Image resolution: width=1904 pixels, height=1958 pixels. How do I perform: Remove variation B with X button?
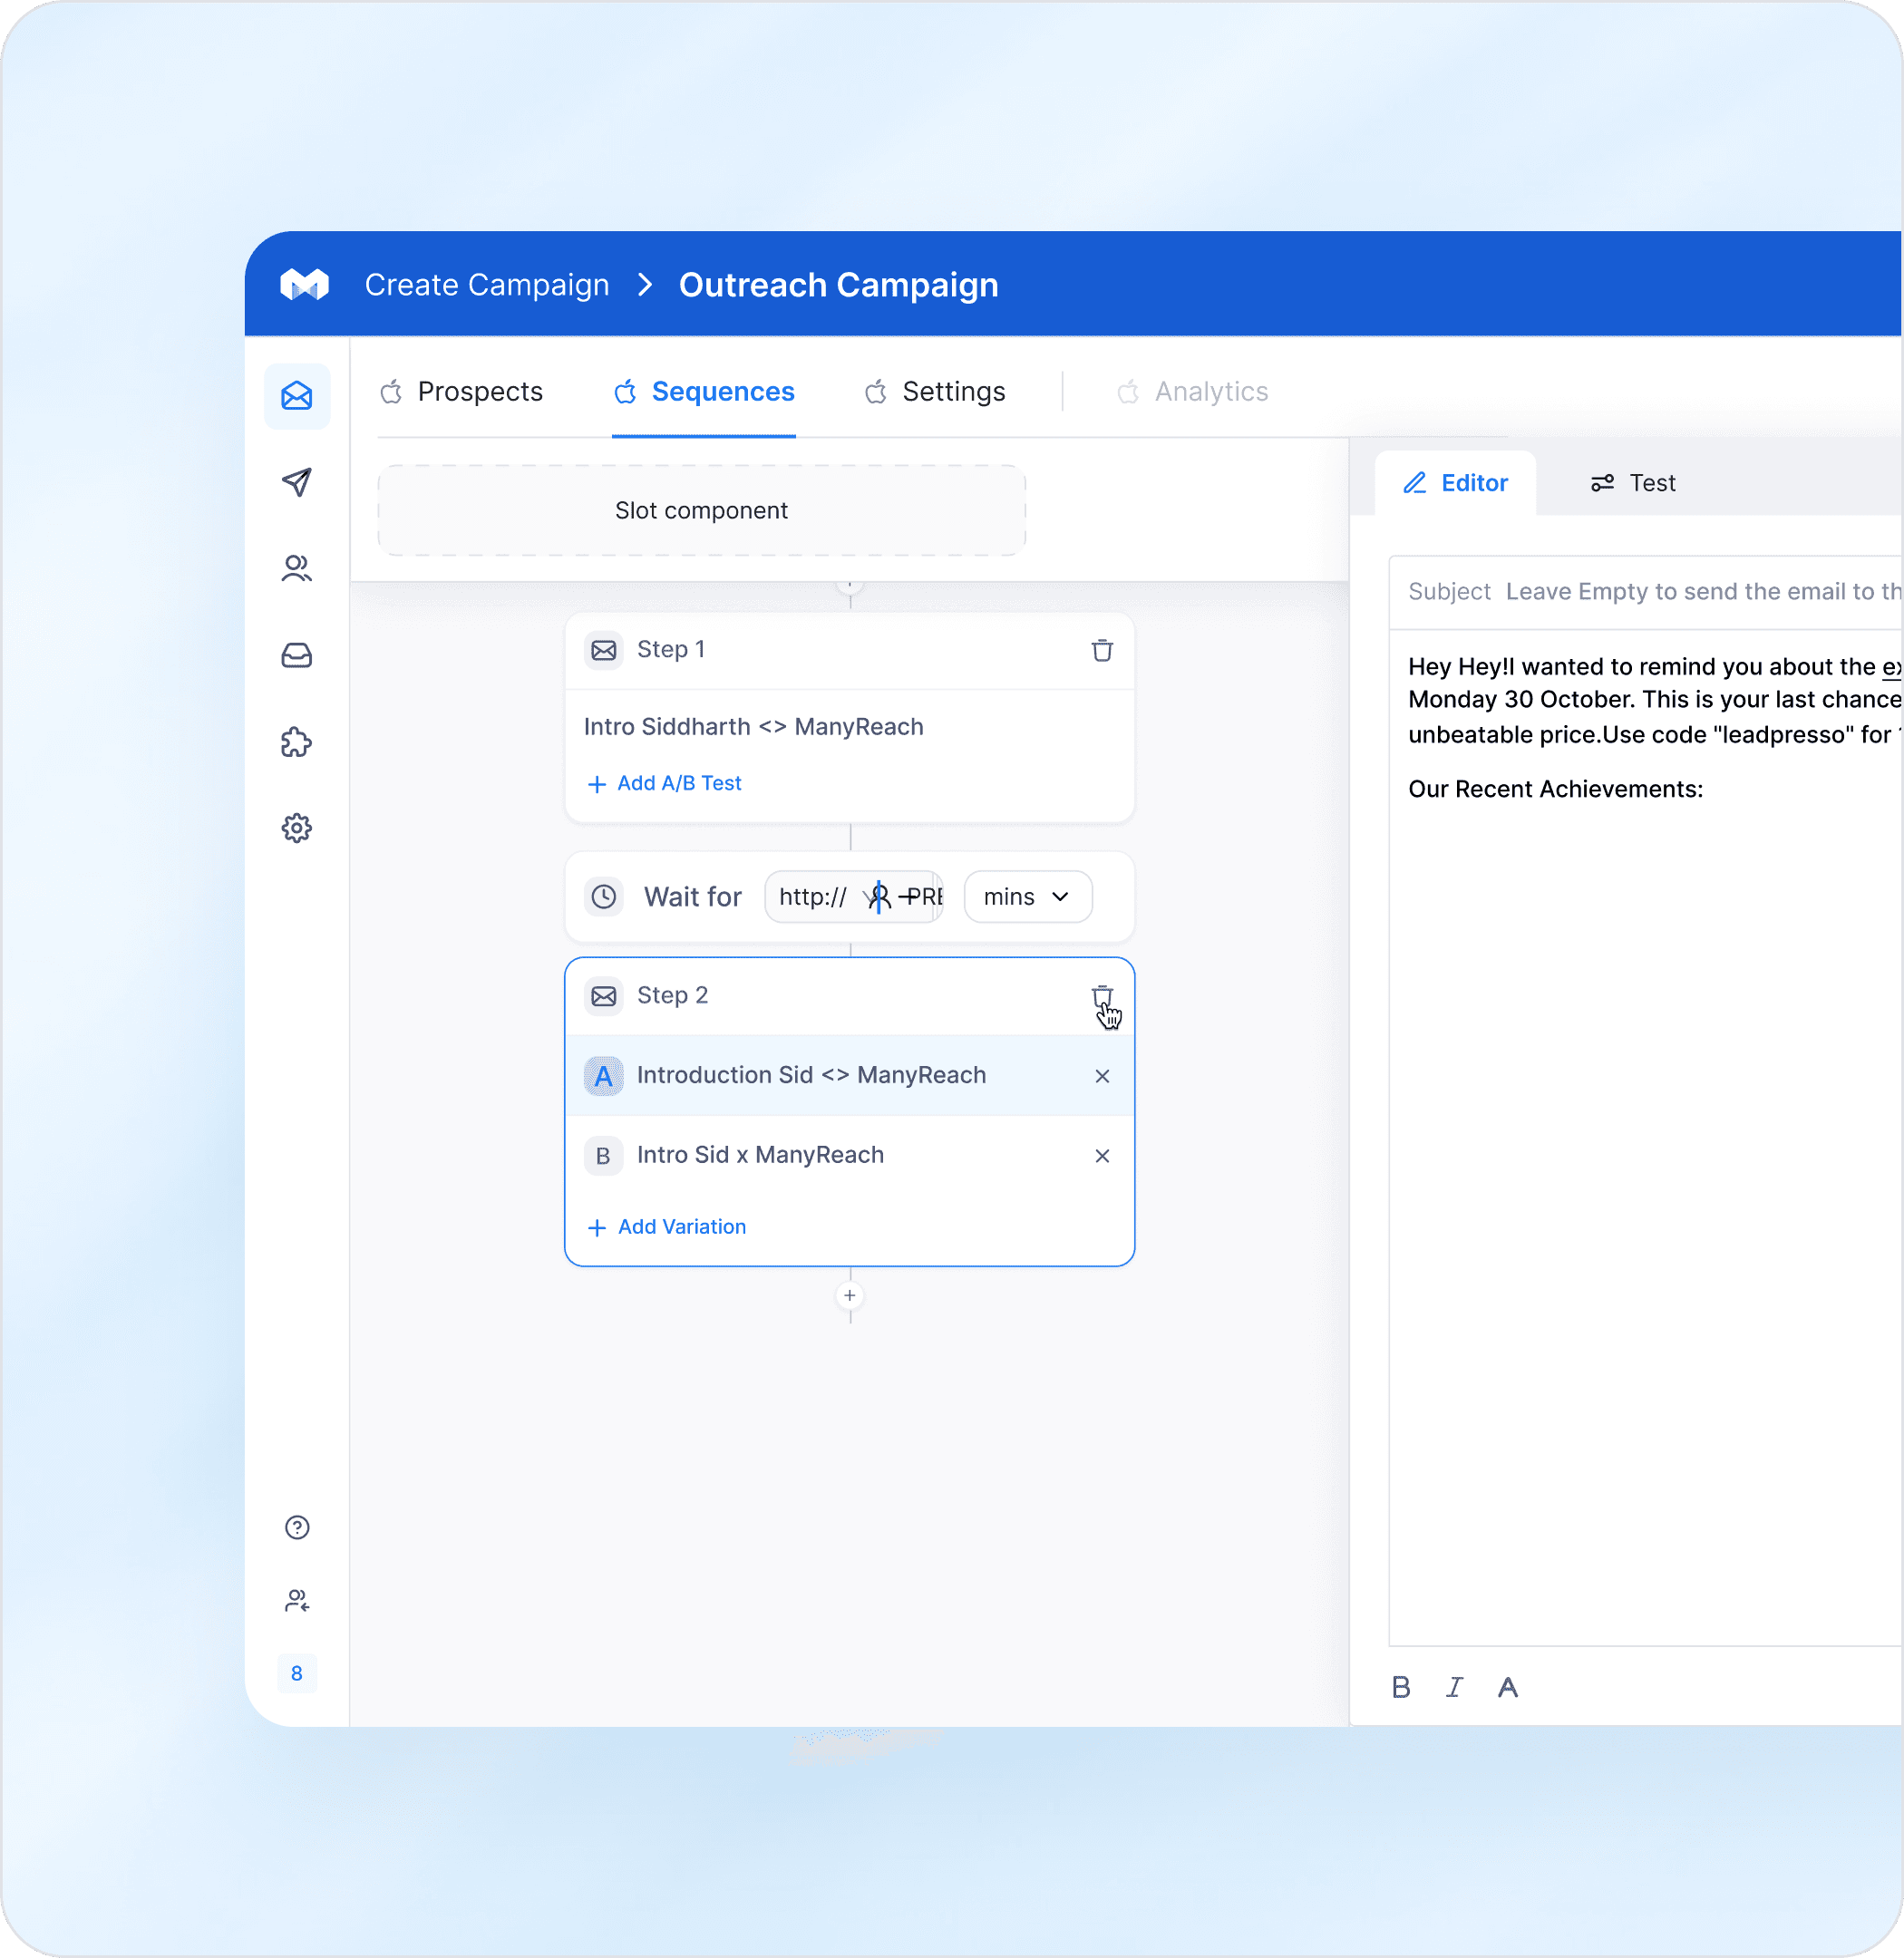point(1102,1156)
